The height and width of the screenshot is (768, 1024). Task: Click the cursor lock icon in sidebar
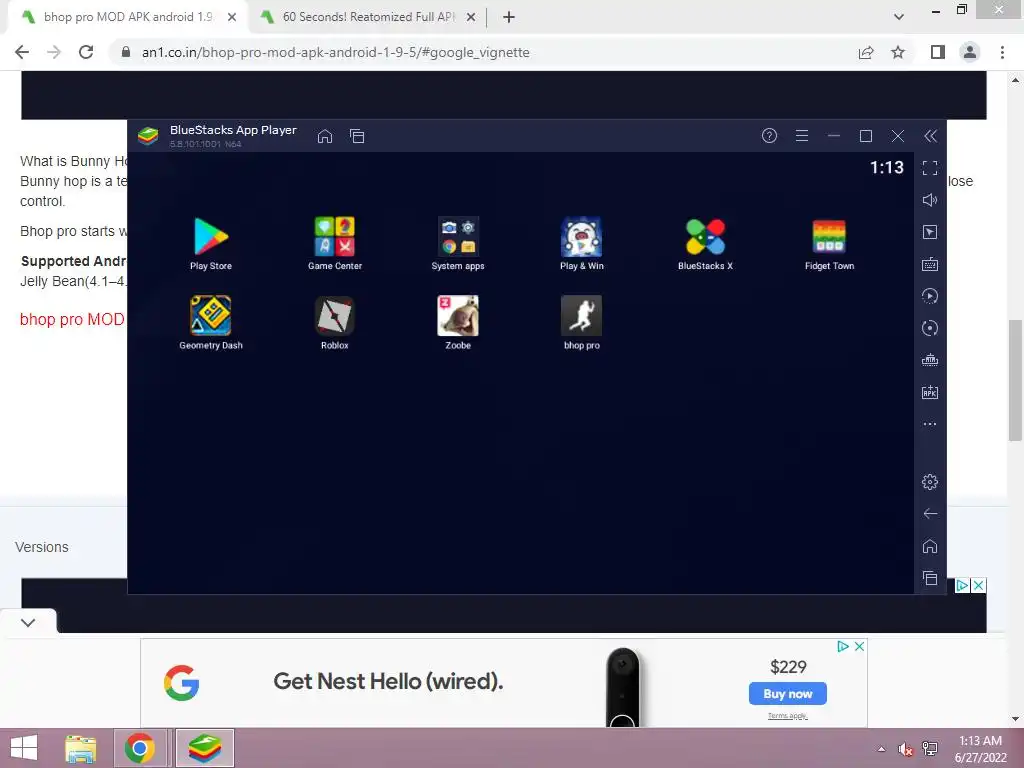pyautogui.click(x=930, y=232)
